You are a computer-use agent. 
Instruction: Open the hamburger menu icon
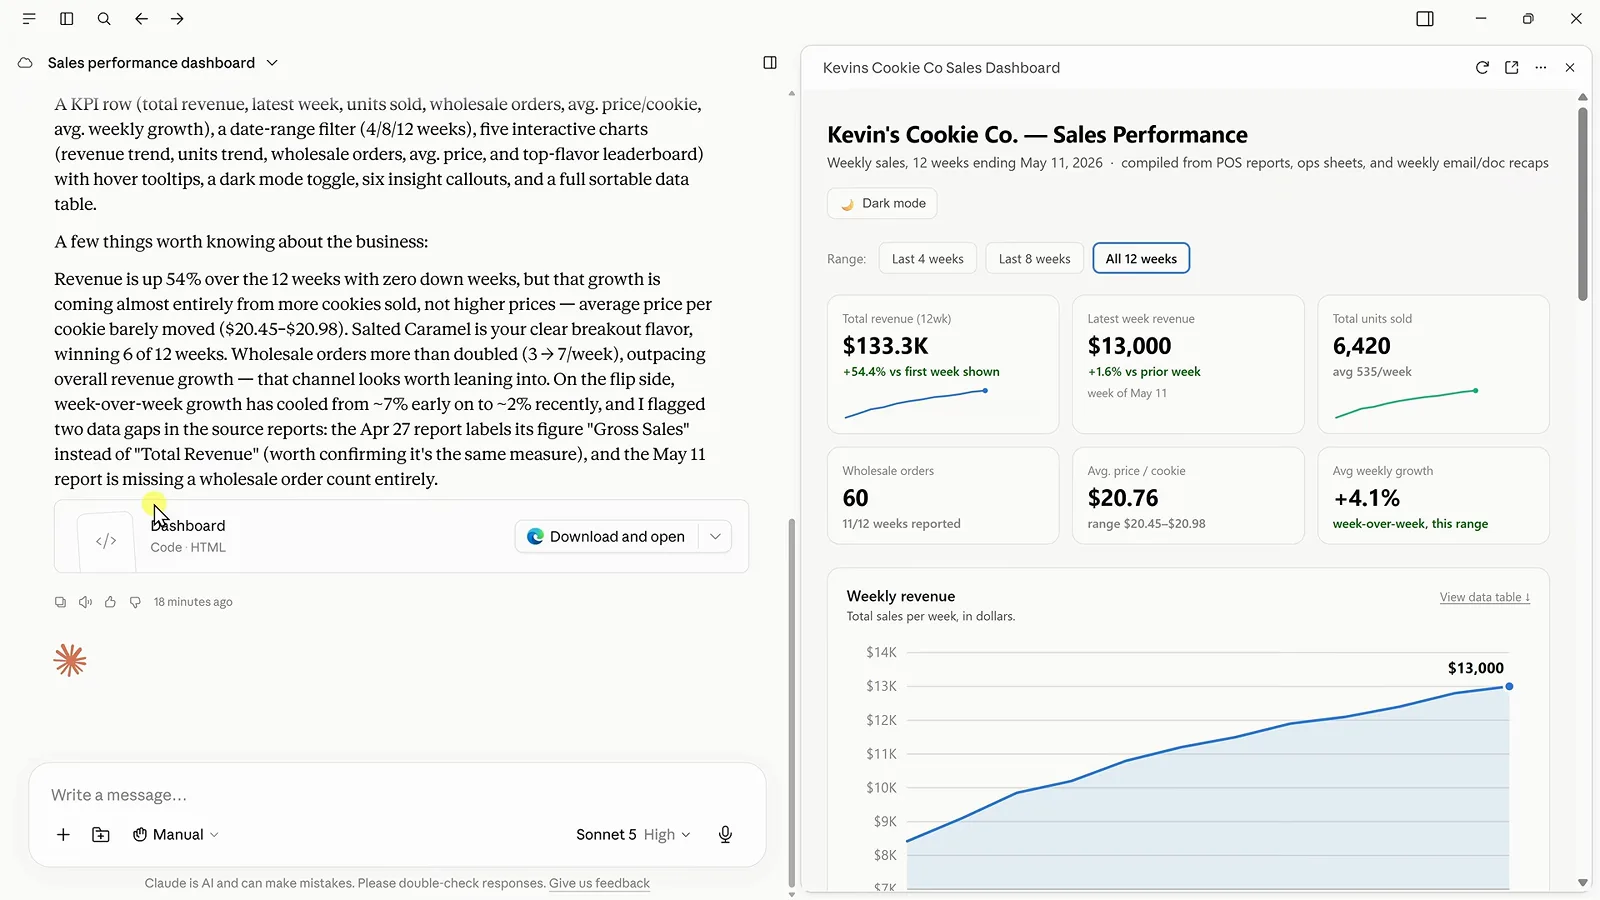tap(29, 18)
